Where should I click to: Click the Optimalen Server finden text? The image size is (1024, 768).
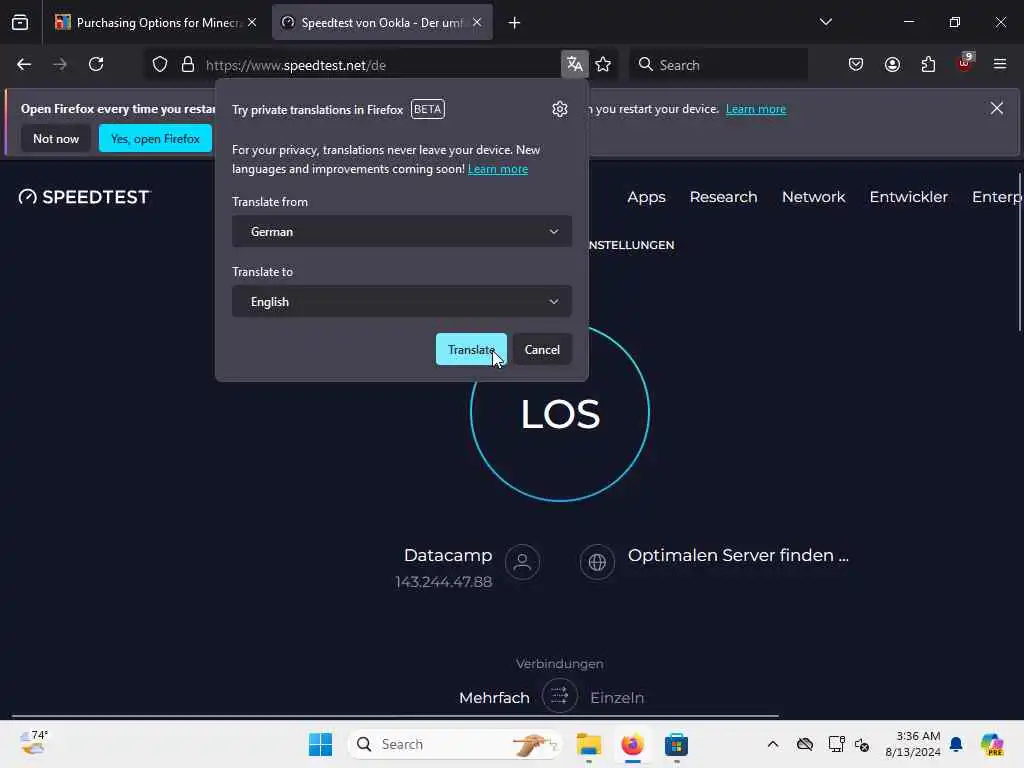tap(738, 555)
